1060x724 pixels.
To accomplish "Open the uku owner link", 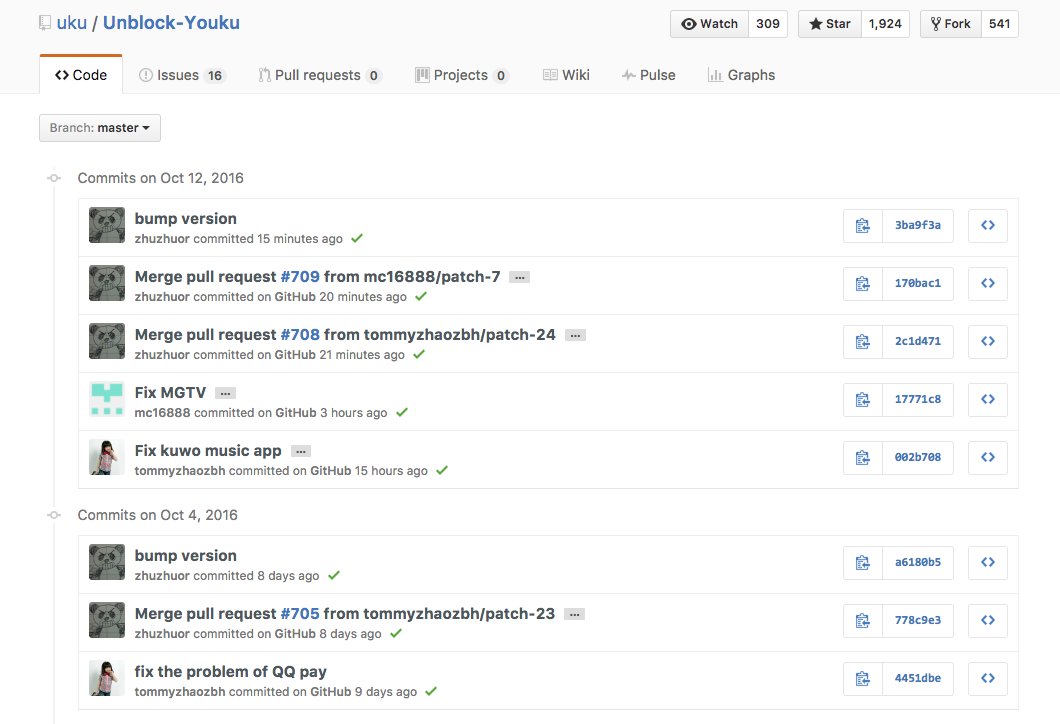I will tap(72, 23).
